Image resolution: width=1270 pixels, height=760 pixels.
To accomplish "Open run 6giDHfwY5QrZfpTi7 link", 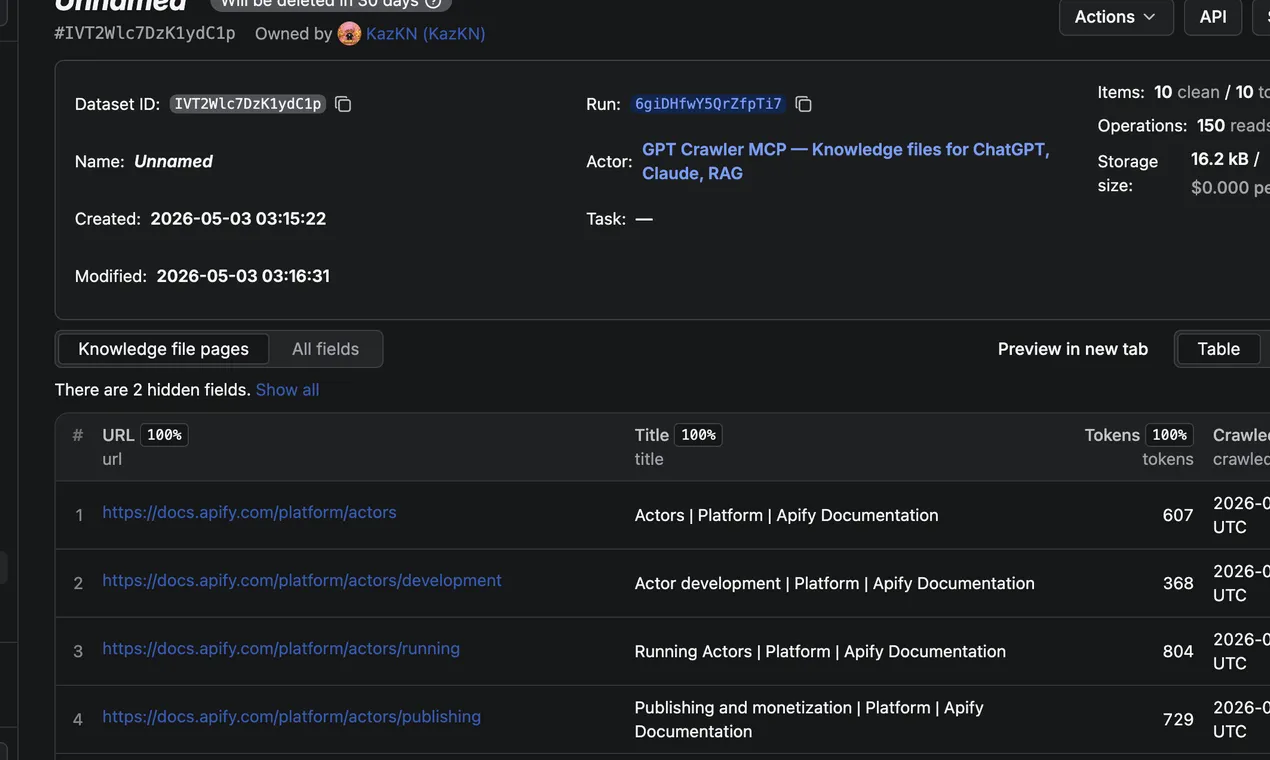I will point(708,104).
